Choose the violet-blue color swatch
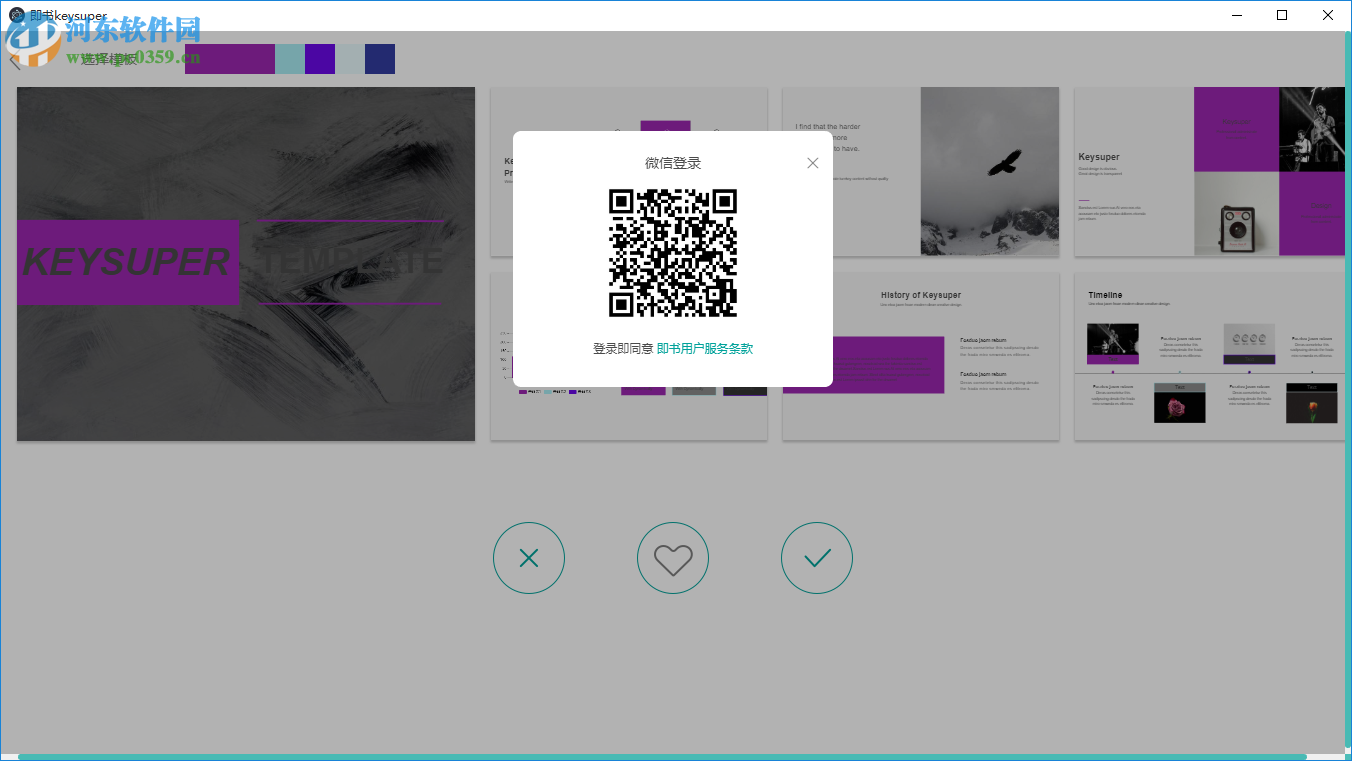 320,59
